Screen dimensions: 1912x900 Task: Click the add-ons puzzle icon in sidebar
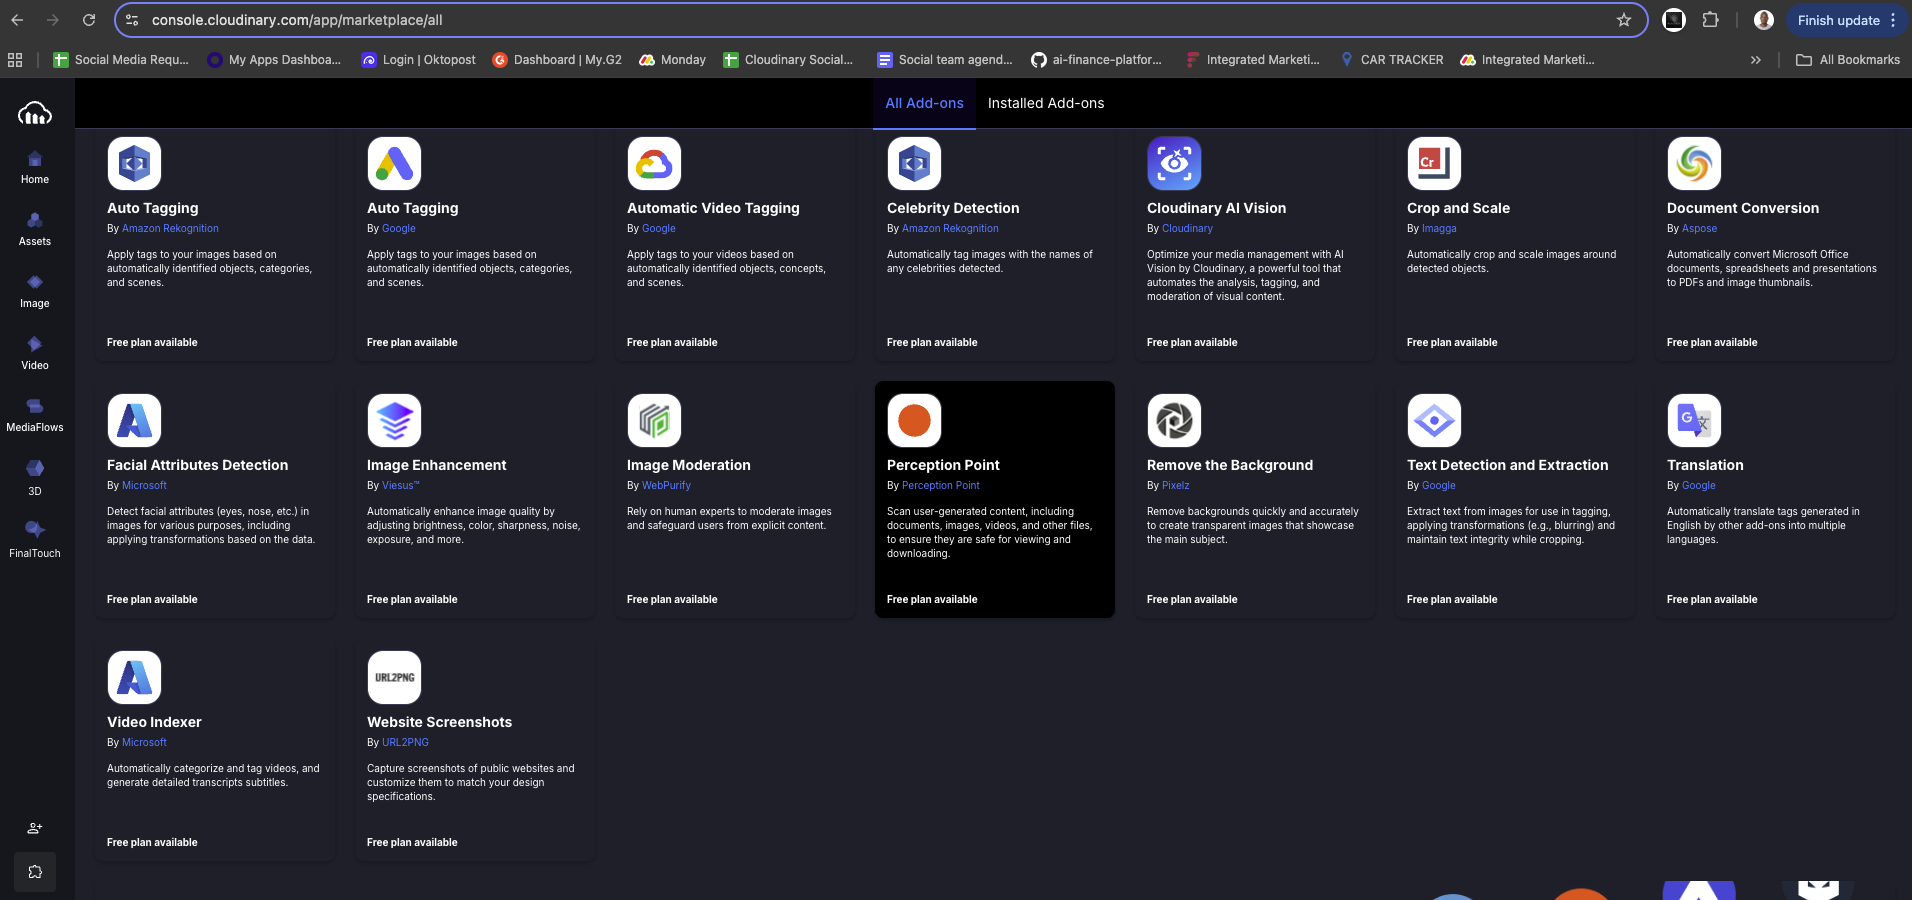click(x=35, y=872)
